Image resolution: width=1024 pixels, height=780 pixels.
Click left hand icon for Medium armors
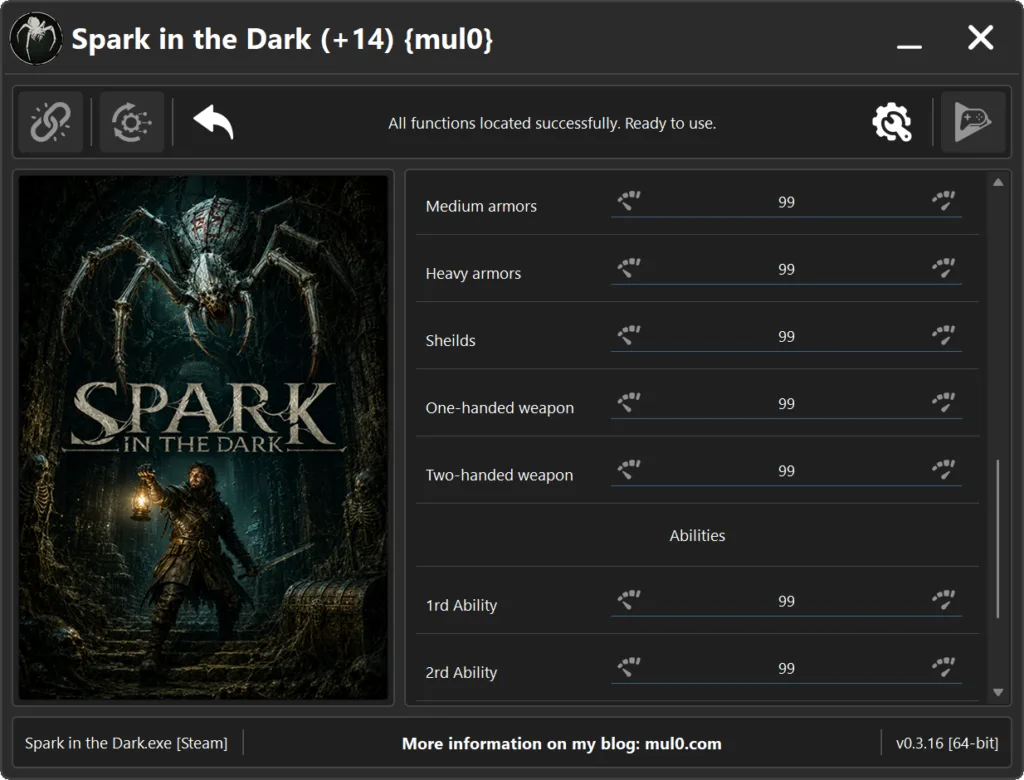coord(630,201)
